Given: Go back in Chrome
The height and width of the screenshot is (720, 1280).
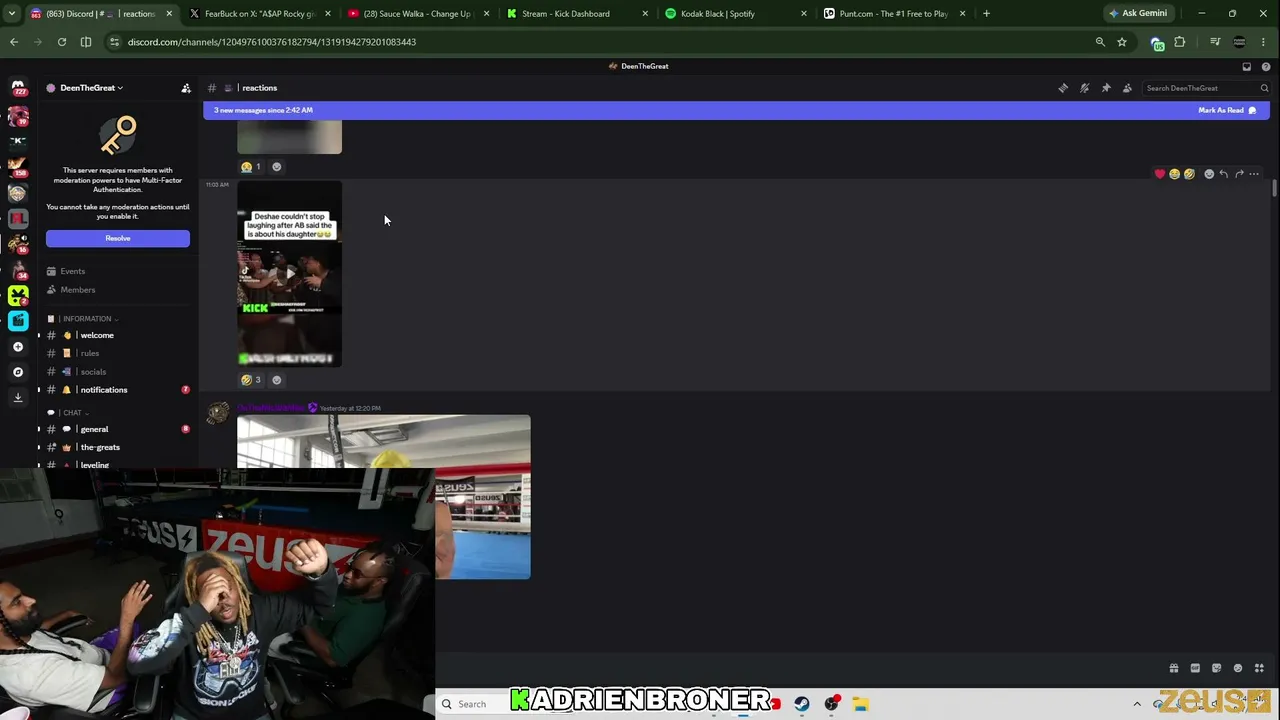Looking at the screenshot, I should pyautogui.click(x=14, y=42).
